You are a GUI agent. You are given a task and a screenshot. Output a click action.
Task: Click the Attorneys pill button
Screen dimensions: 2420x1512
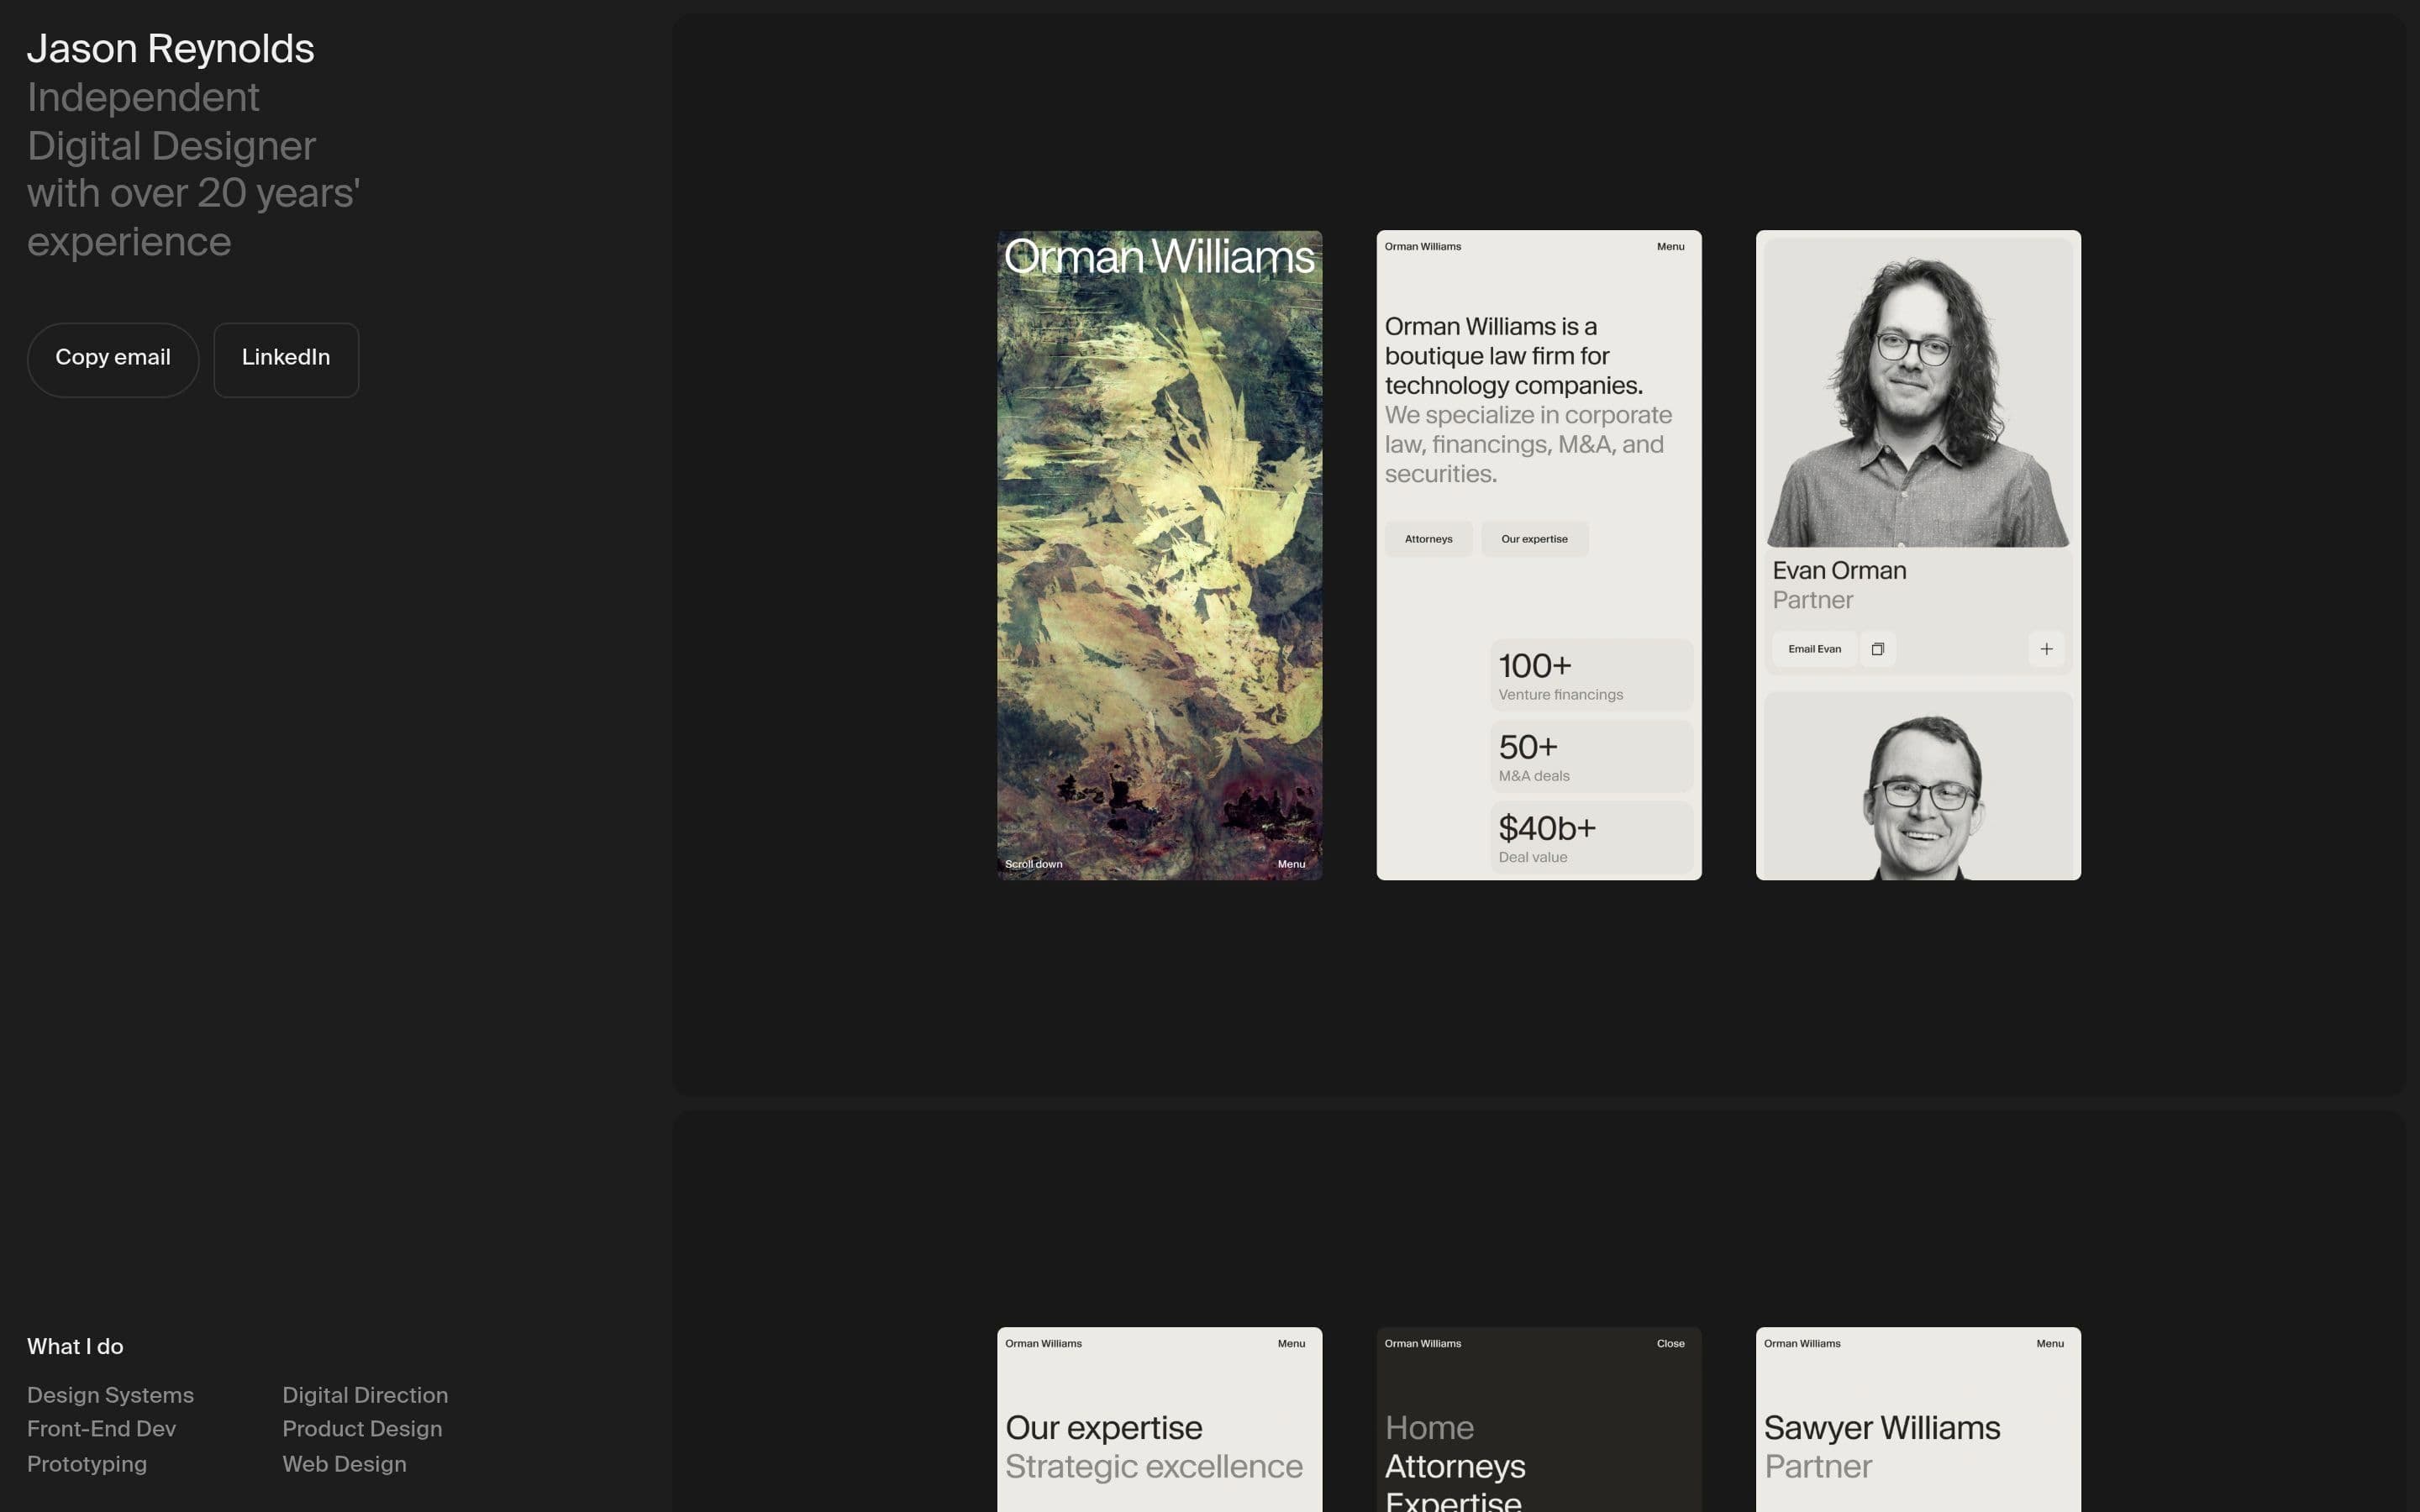pyautogui.click(x=1428, y=538)
